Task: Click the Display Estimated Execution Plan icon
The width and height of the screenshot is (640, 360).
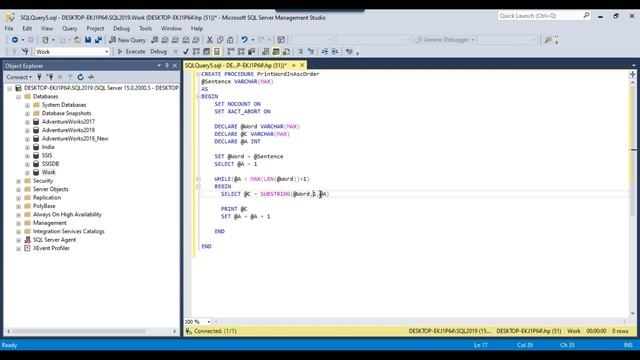Action: (x=196, y=51)
